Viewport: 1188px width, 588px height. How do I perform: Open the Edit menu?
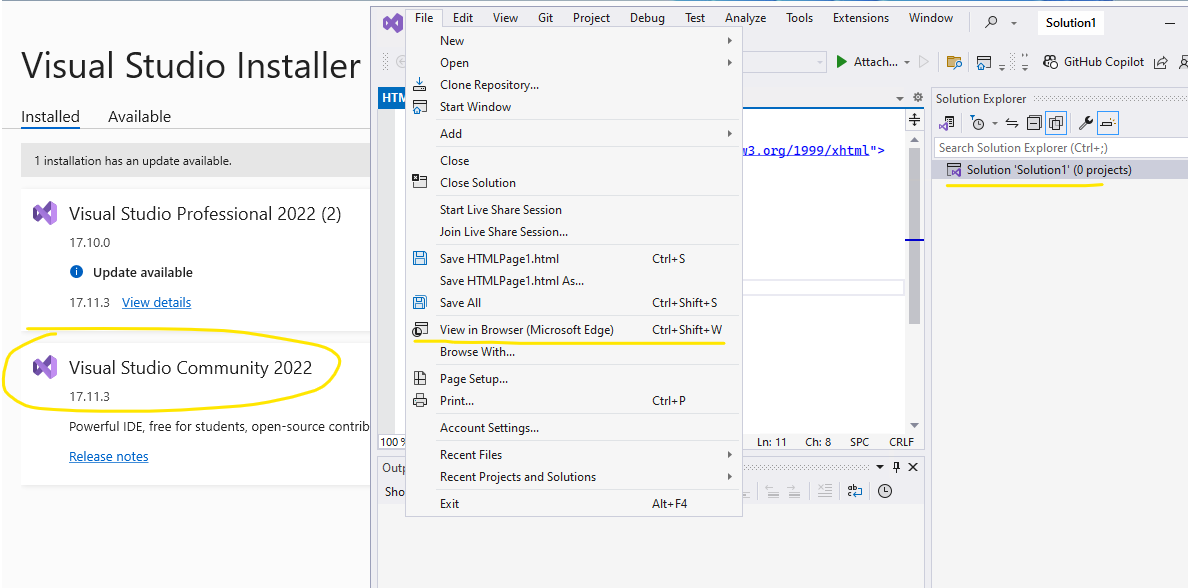click(x=463, y=17)
